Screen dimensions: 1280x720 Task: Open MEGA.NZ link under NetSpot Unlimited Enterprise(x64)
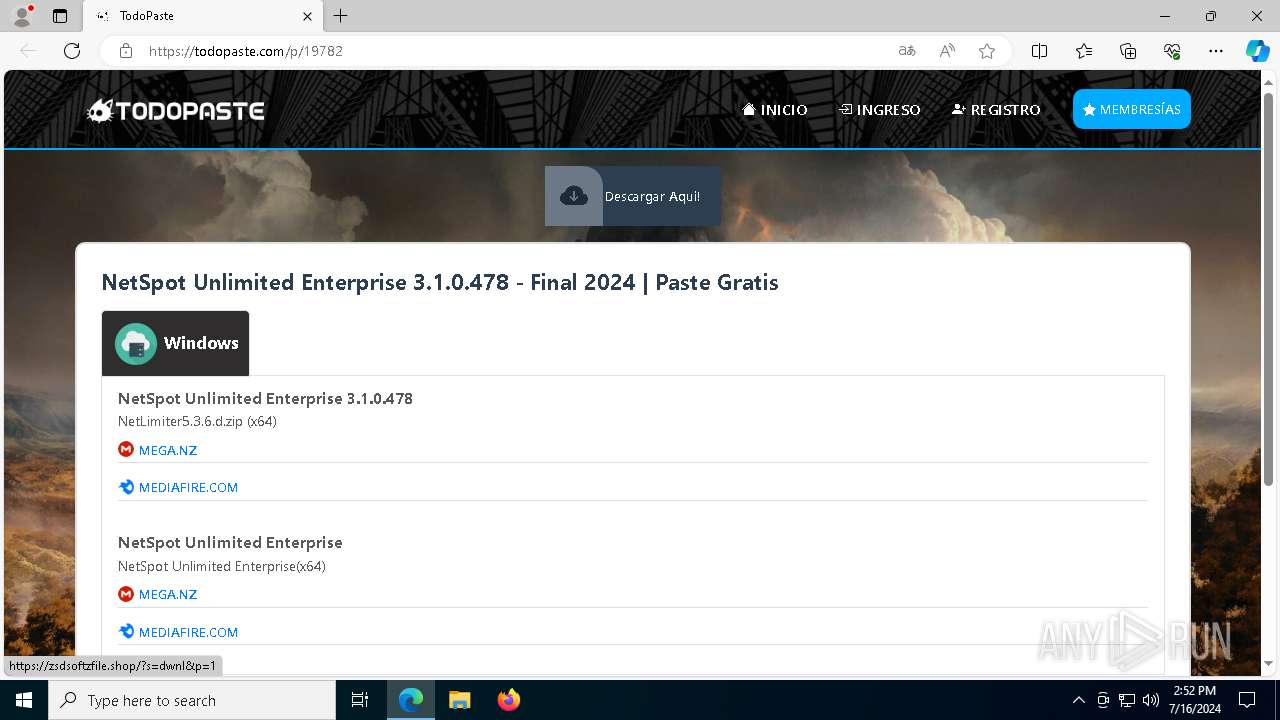pyautogui.click(x=168, y=594)
